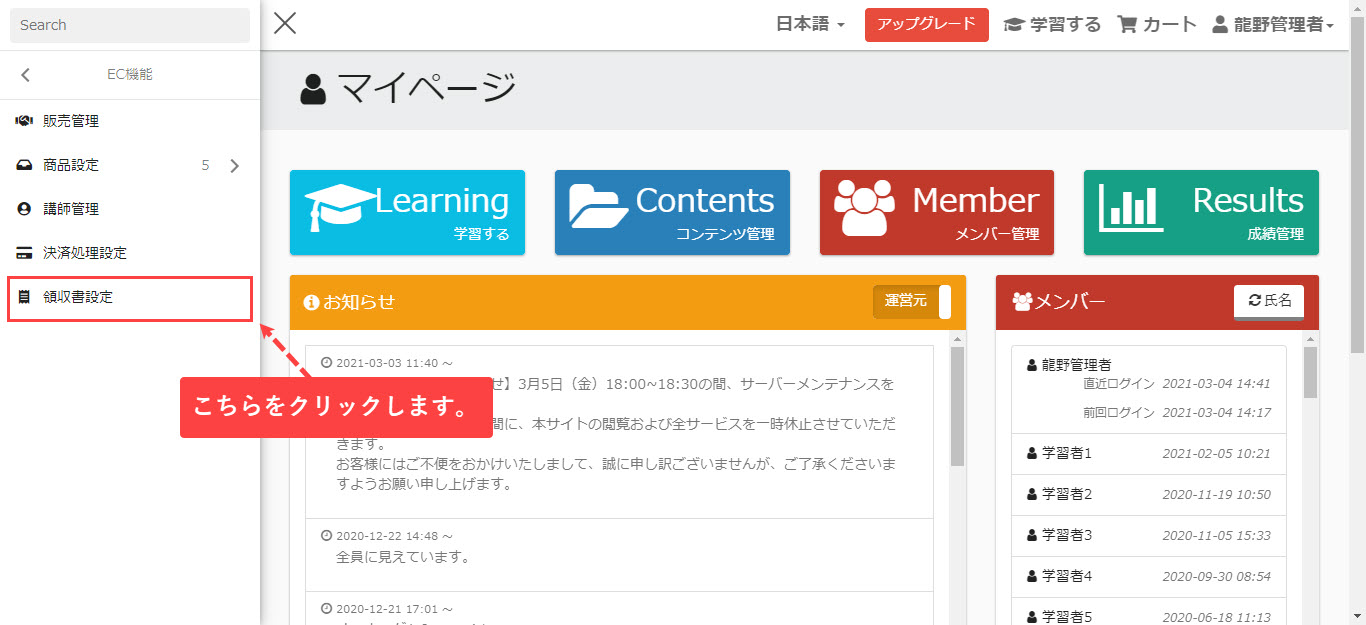The height and width of the screenshot is (625, 1366).
Task: Click the カート shopping cart icon
Action: [1127, 25]
